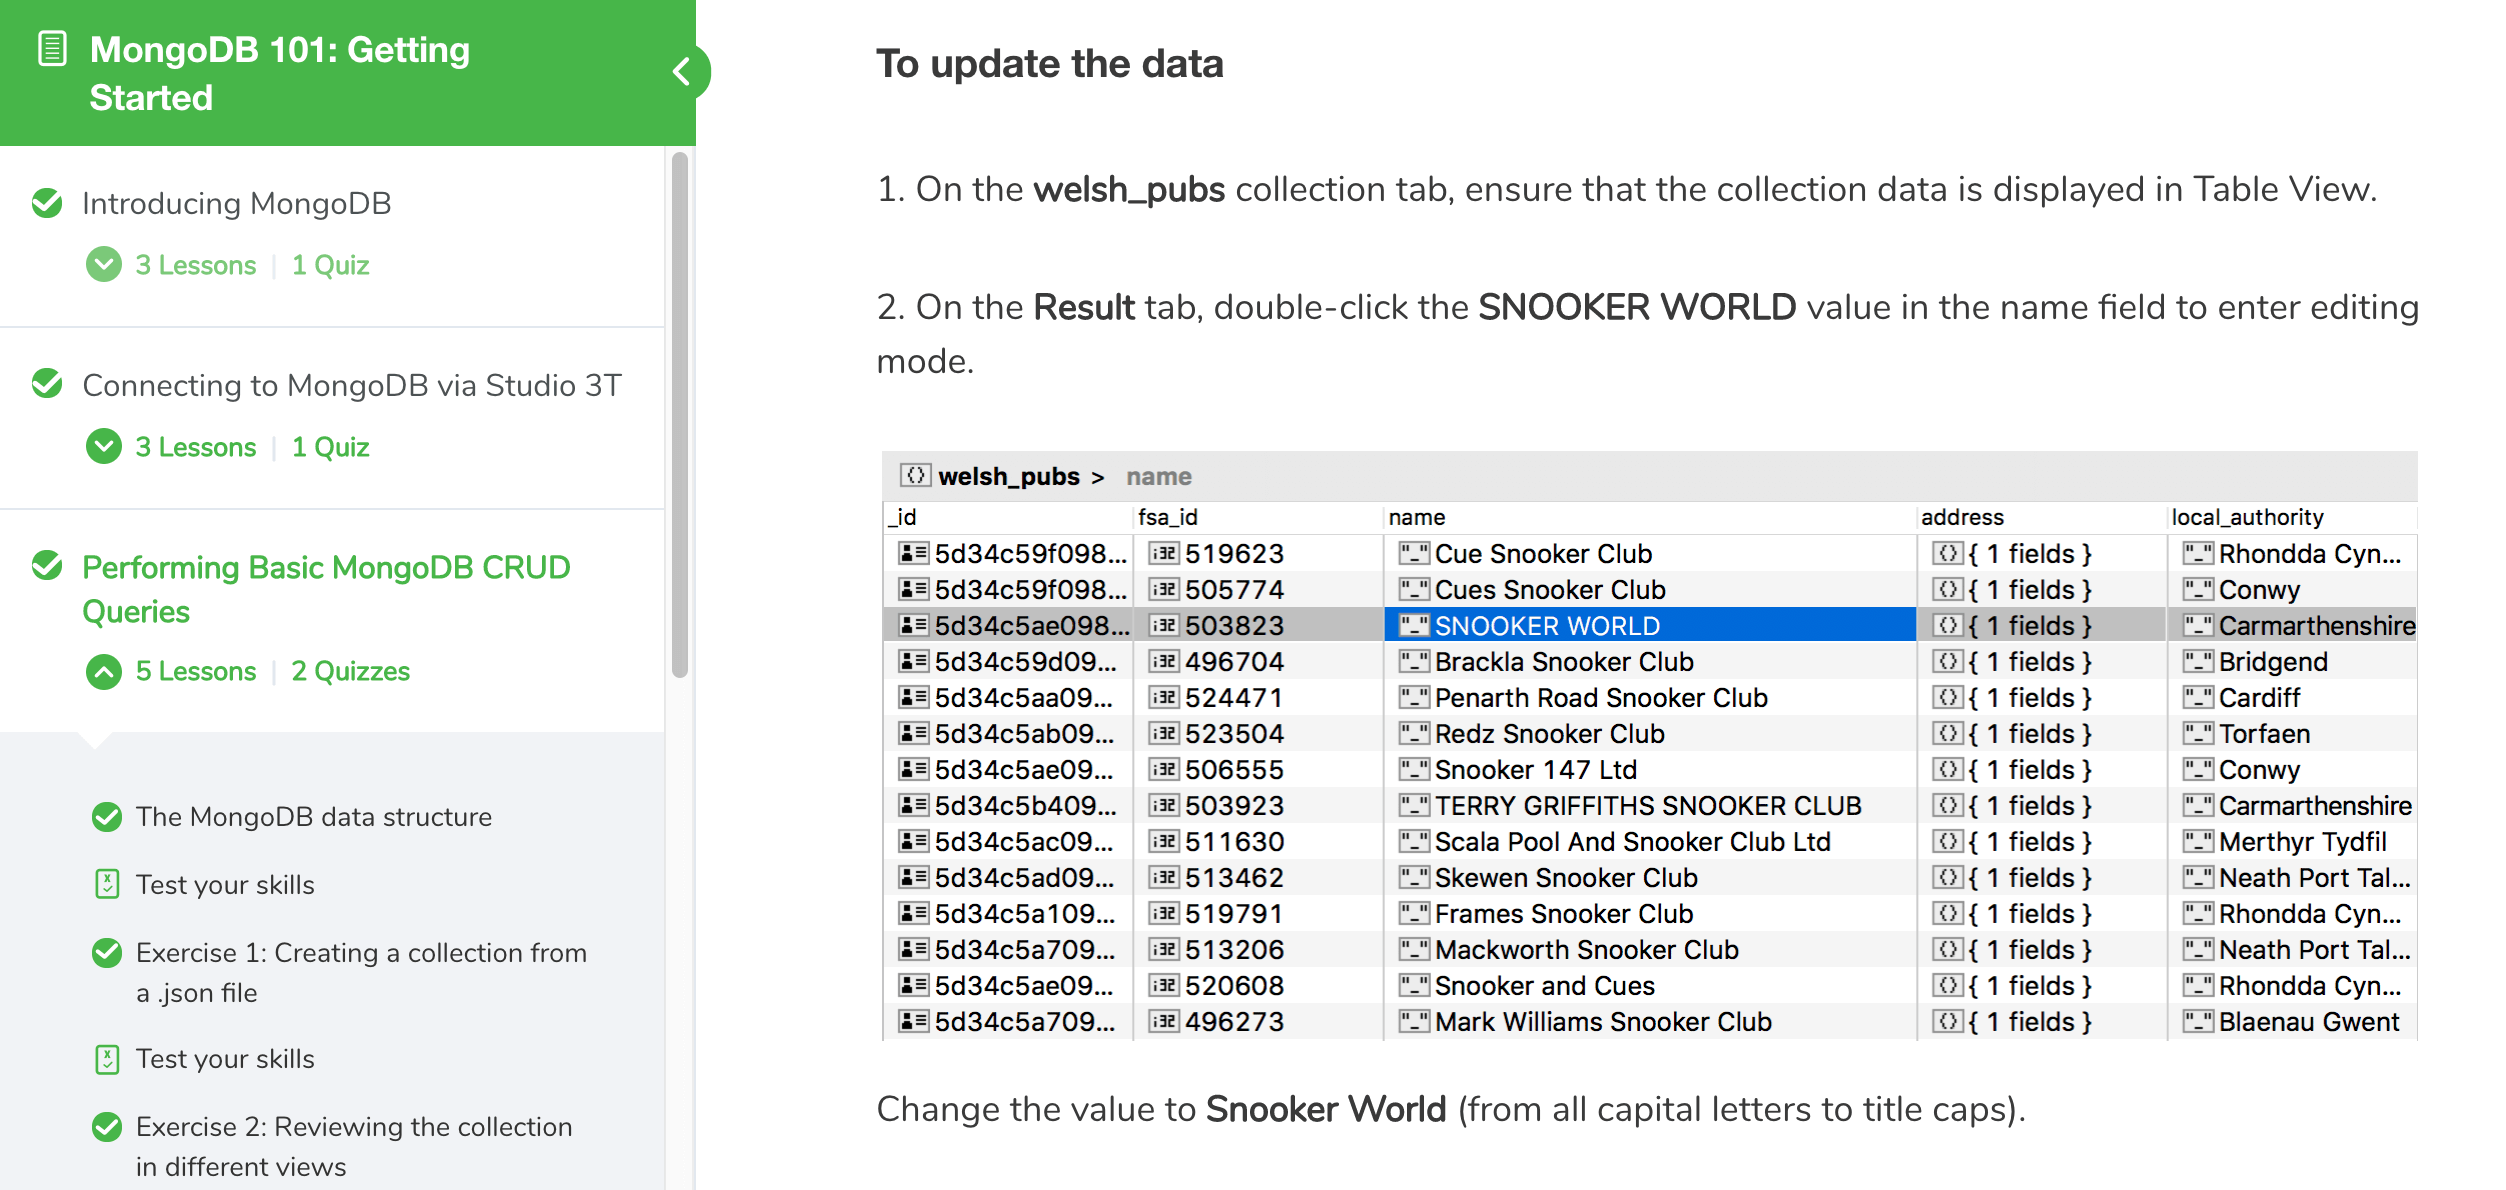Click the ObjectId icon in the 513462 row
This screenshot has height=1190, width=2506.
pyautogui.click(x=914, y=877)
